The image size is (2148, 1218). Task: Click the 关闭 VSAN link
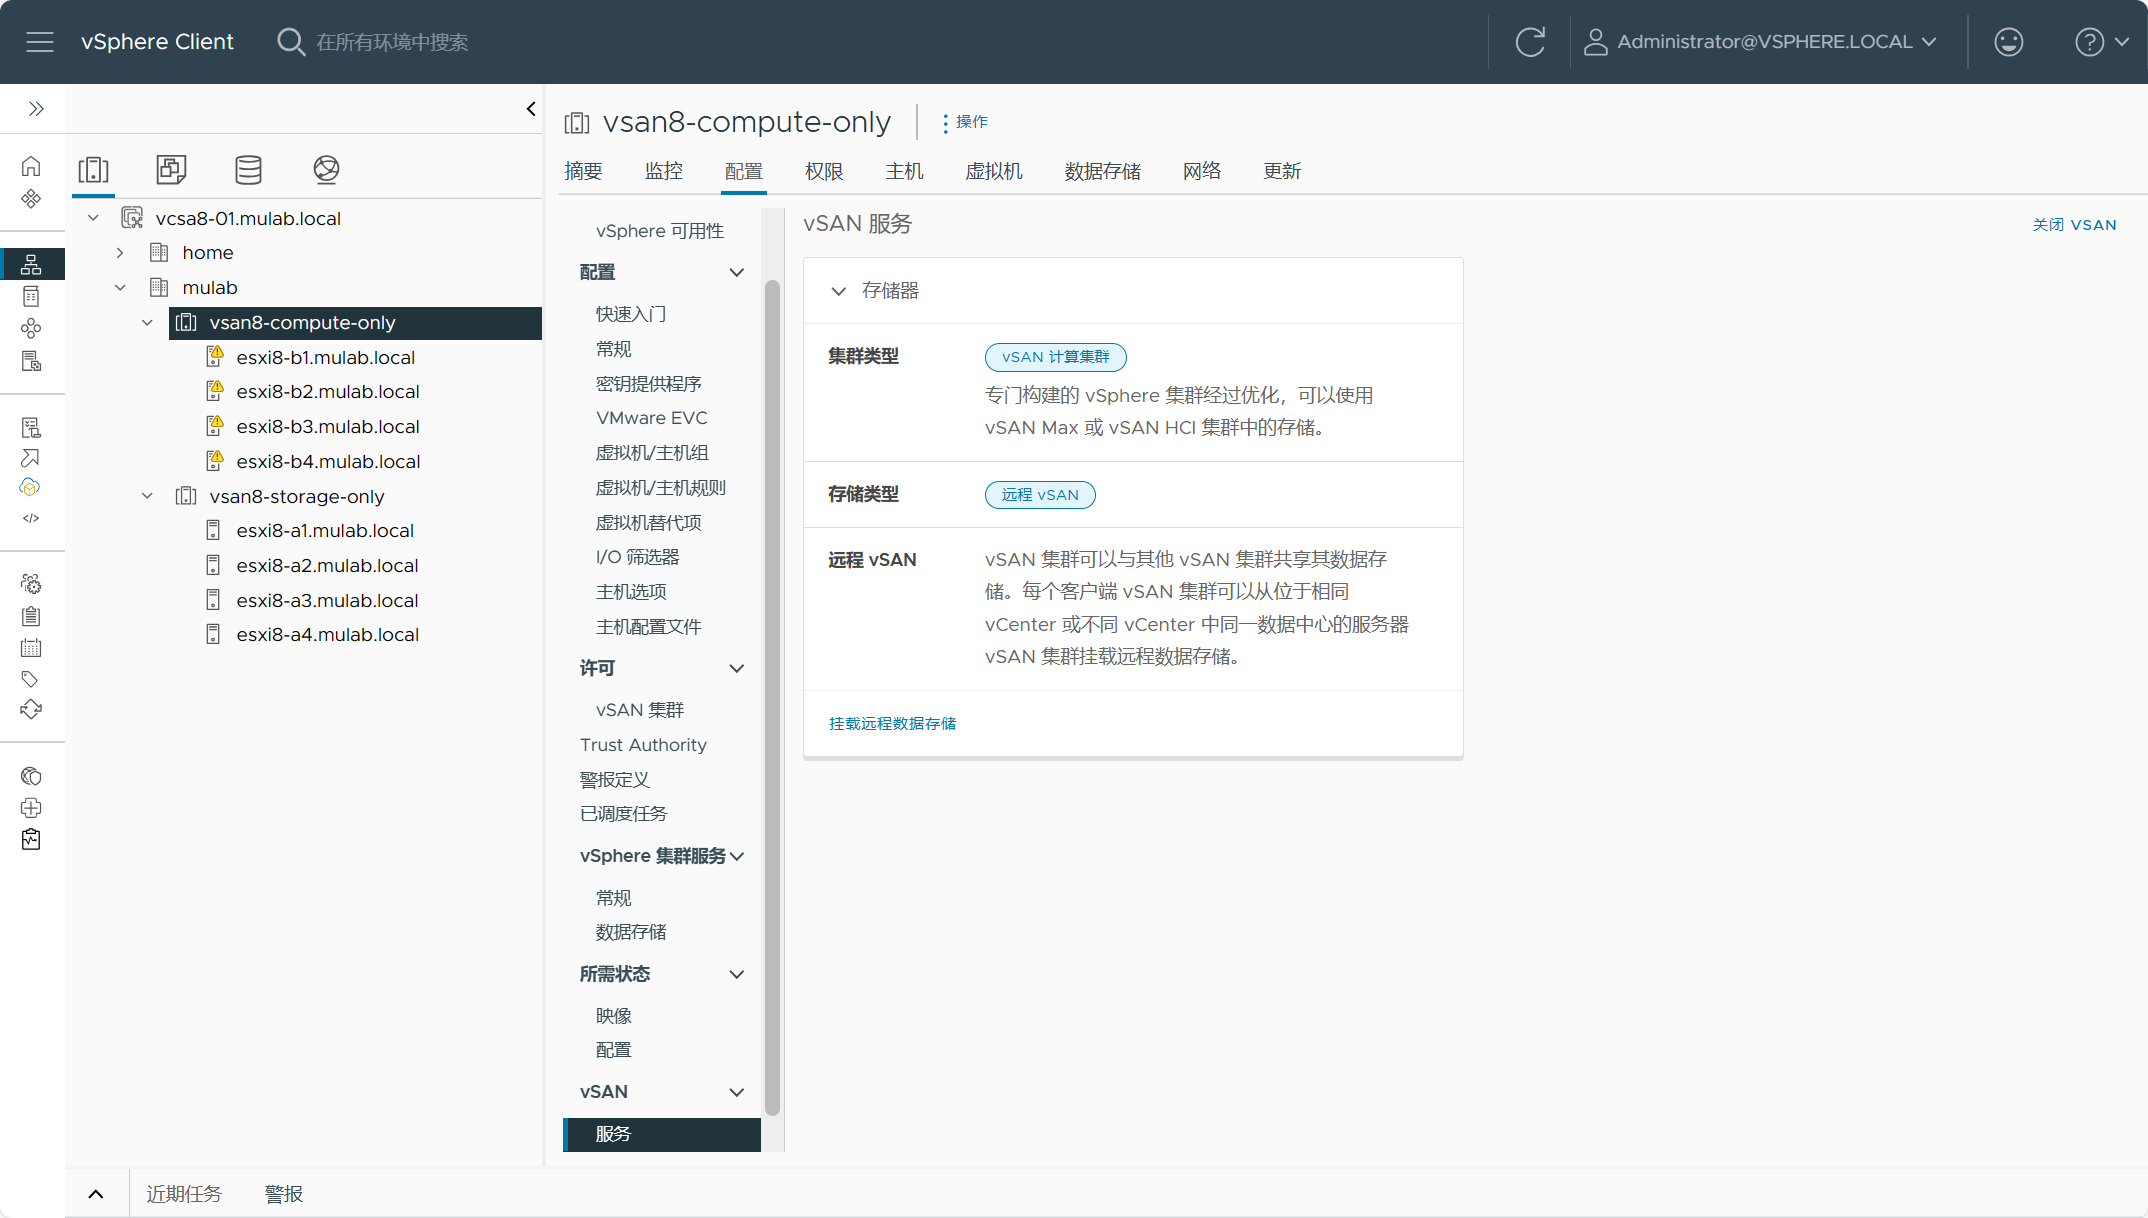point(2074,225)
